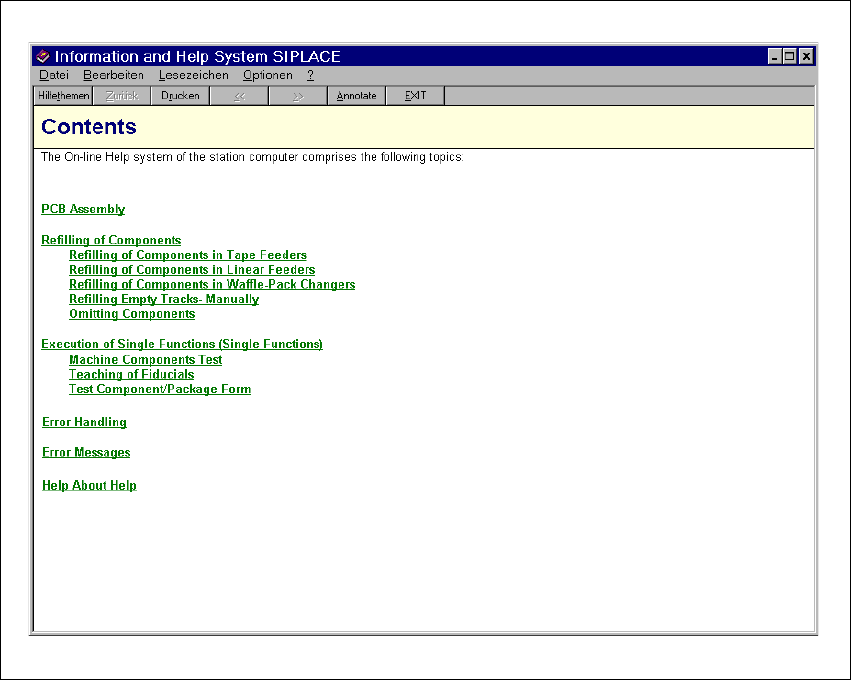Screen dimensions: 851x680
Task: Open the Refilling of Components topic
Action: tap(111, 240)
